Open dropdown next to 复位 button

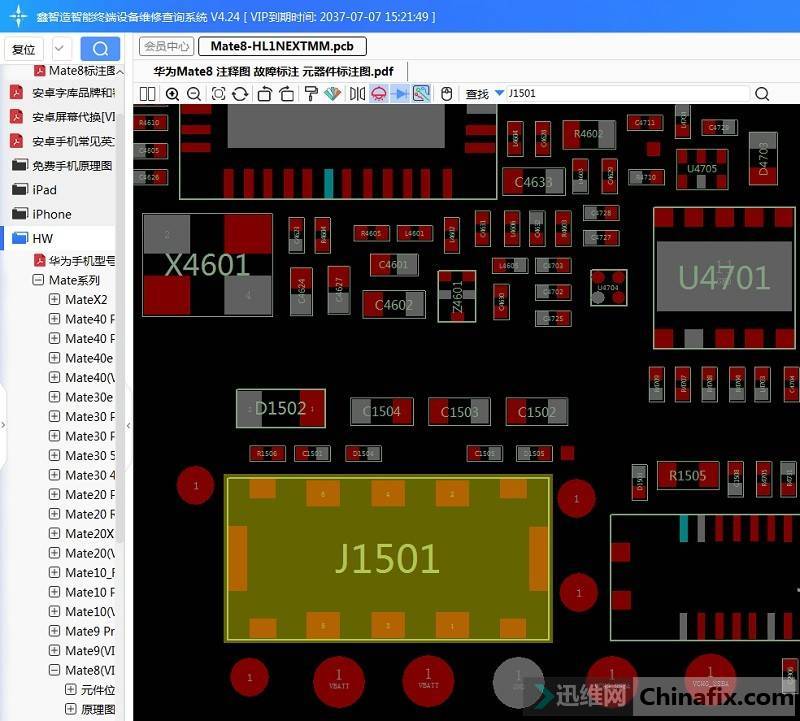60,49
